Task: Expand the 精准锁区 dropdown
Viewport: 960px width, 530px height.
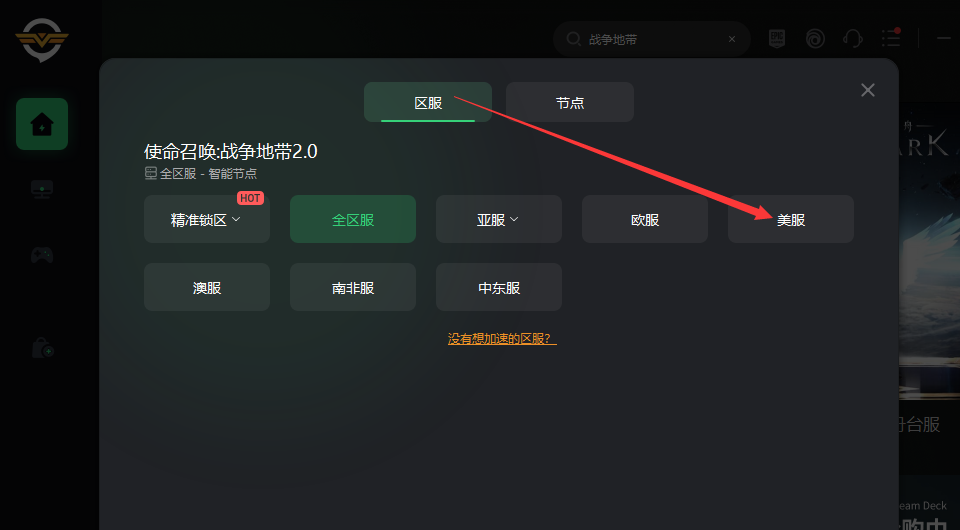Action: pos(207,219)
